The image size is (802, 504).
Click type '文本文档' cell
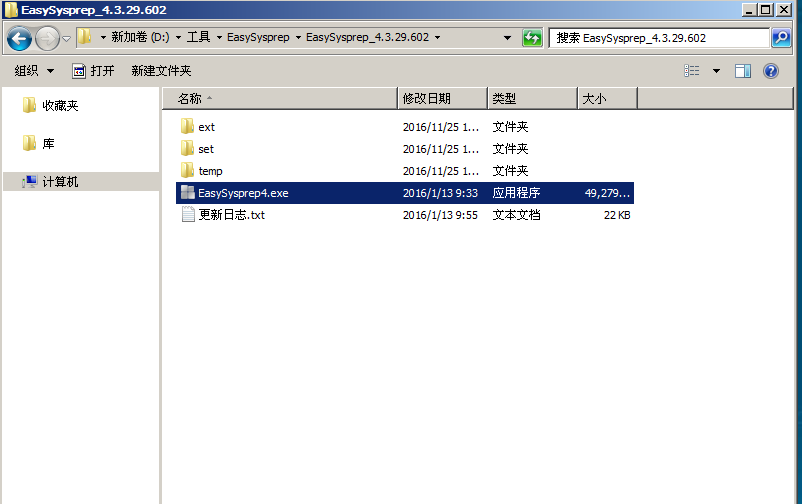coord(516,215)
